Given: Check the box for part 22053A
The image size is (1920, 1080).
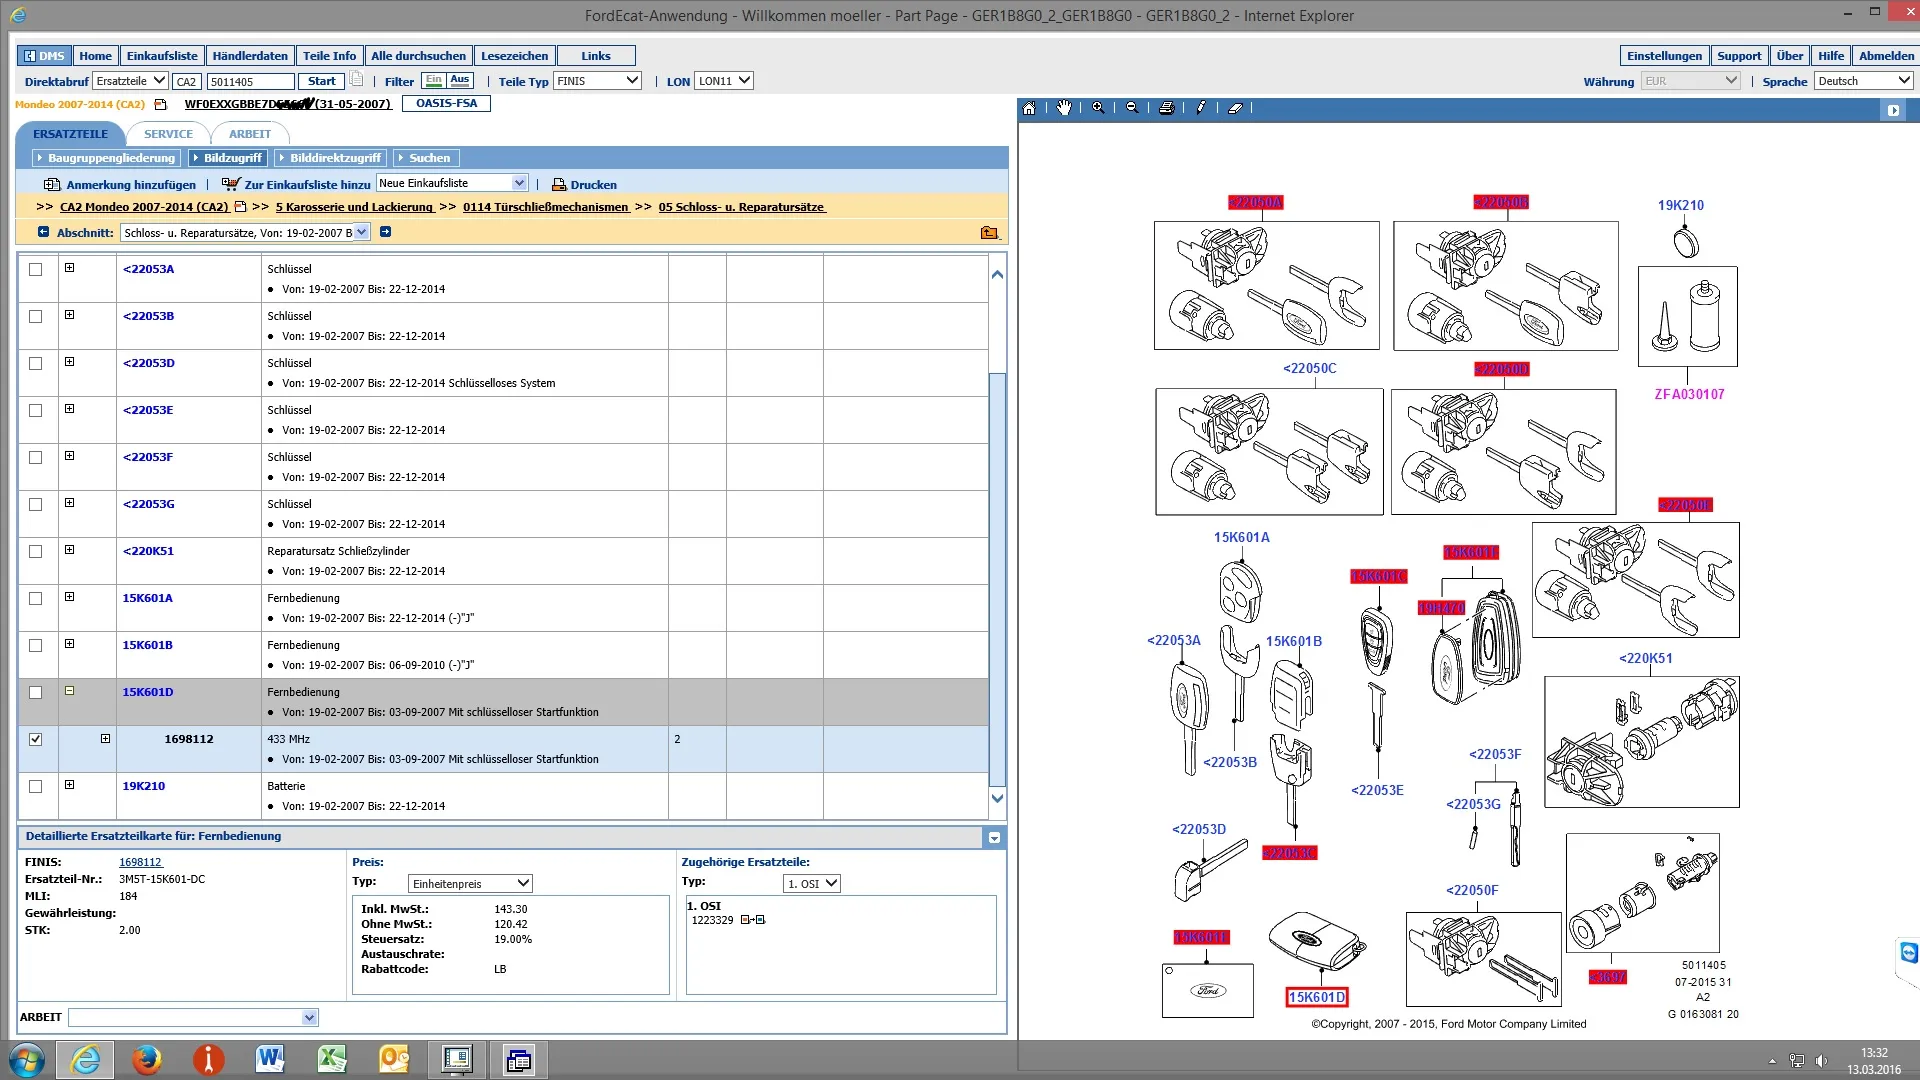Looking at the screenshot, I should [36, 269].
